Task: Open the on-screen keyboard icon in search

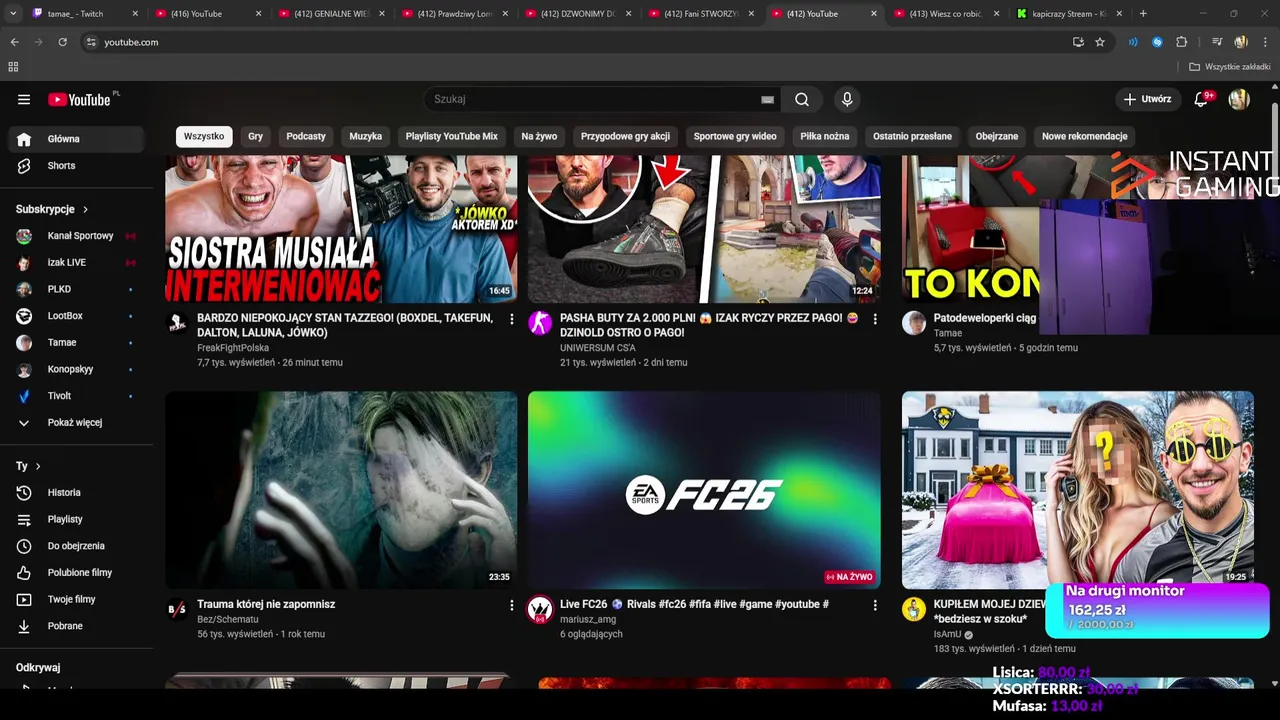Action: [x=767, y=99]
